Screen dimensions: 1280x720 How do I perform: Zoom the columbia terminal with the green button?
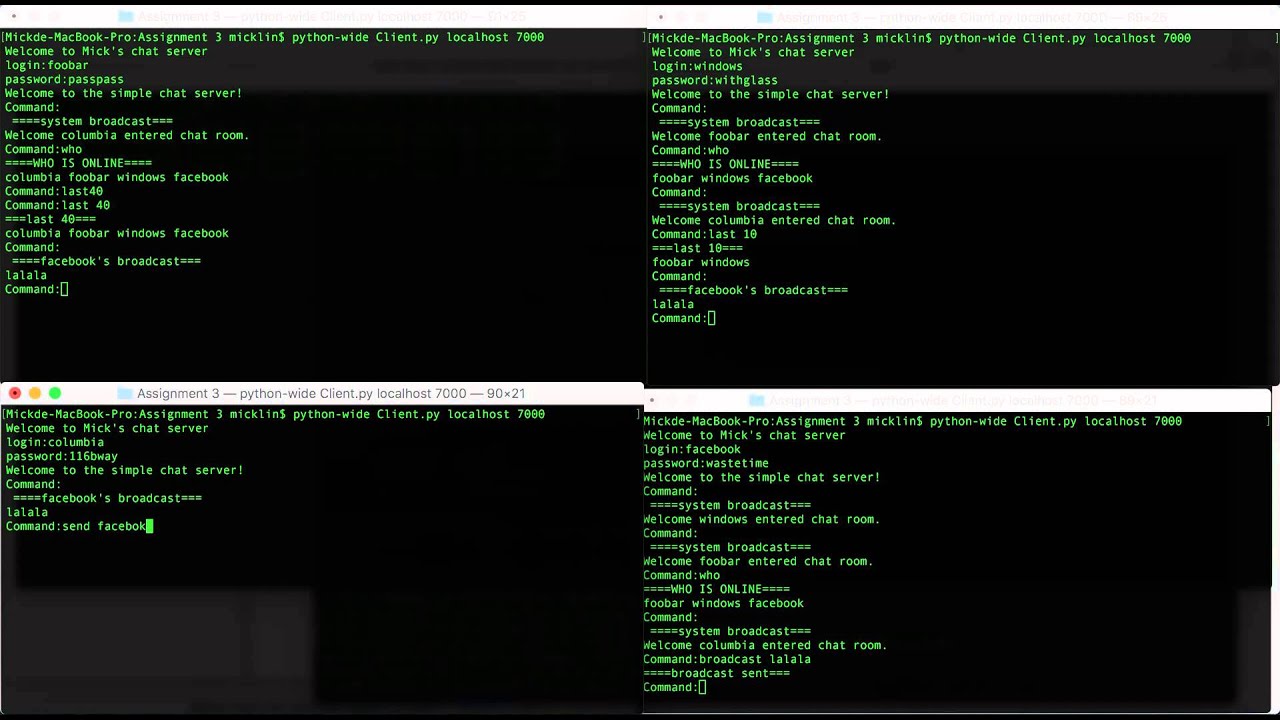[x=55, y=393]
